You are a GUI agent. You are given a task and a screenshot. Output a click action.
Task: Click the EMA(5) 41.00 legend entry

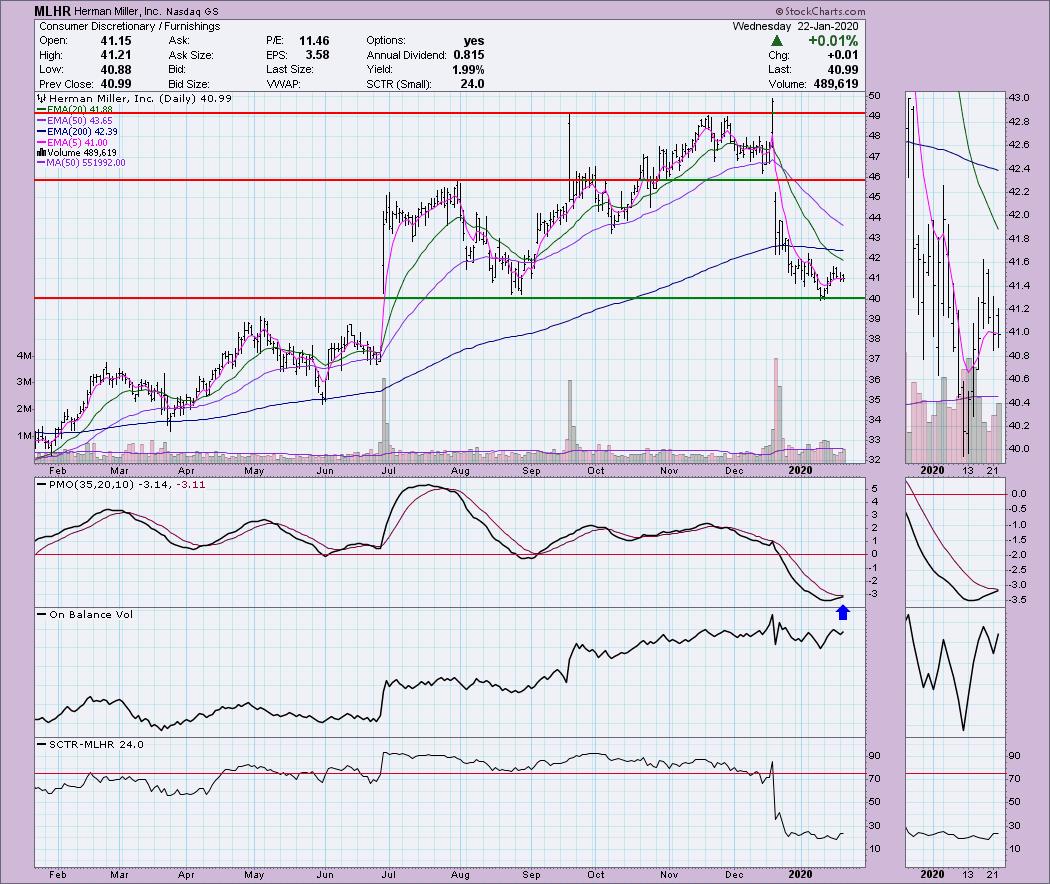pos(72,143)
